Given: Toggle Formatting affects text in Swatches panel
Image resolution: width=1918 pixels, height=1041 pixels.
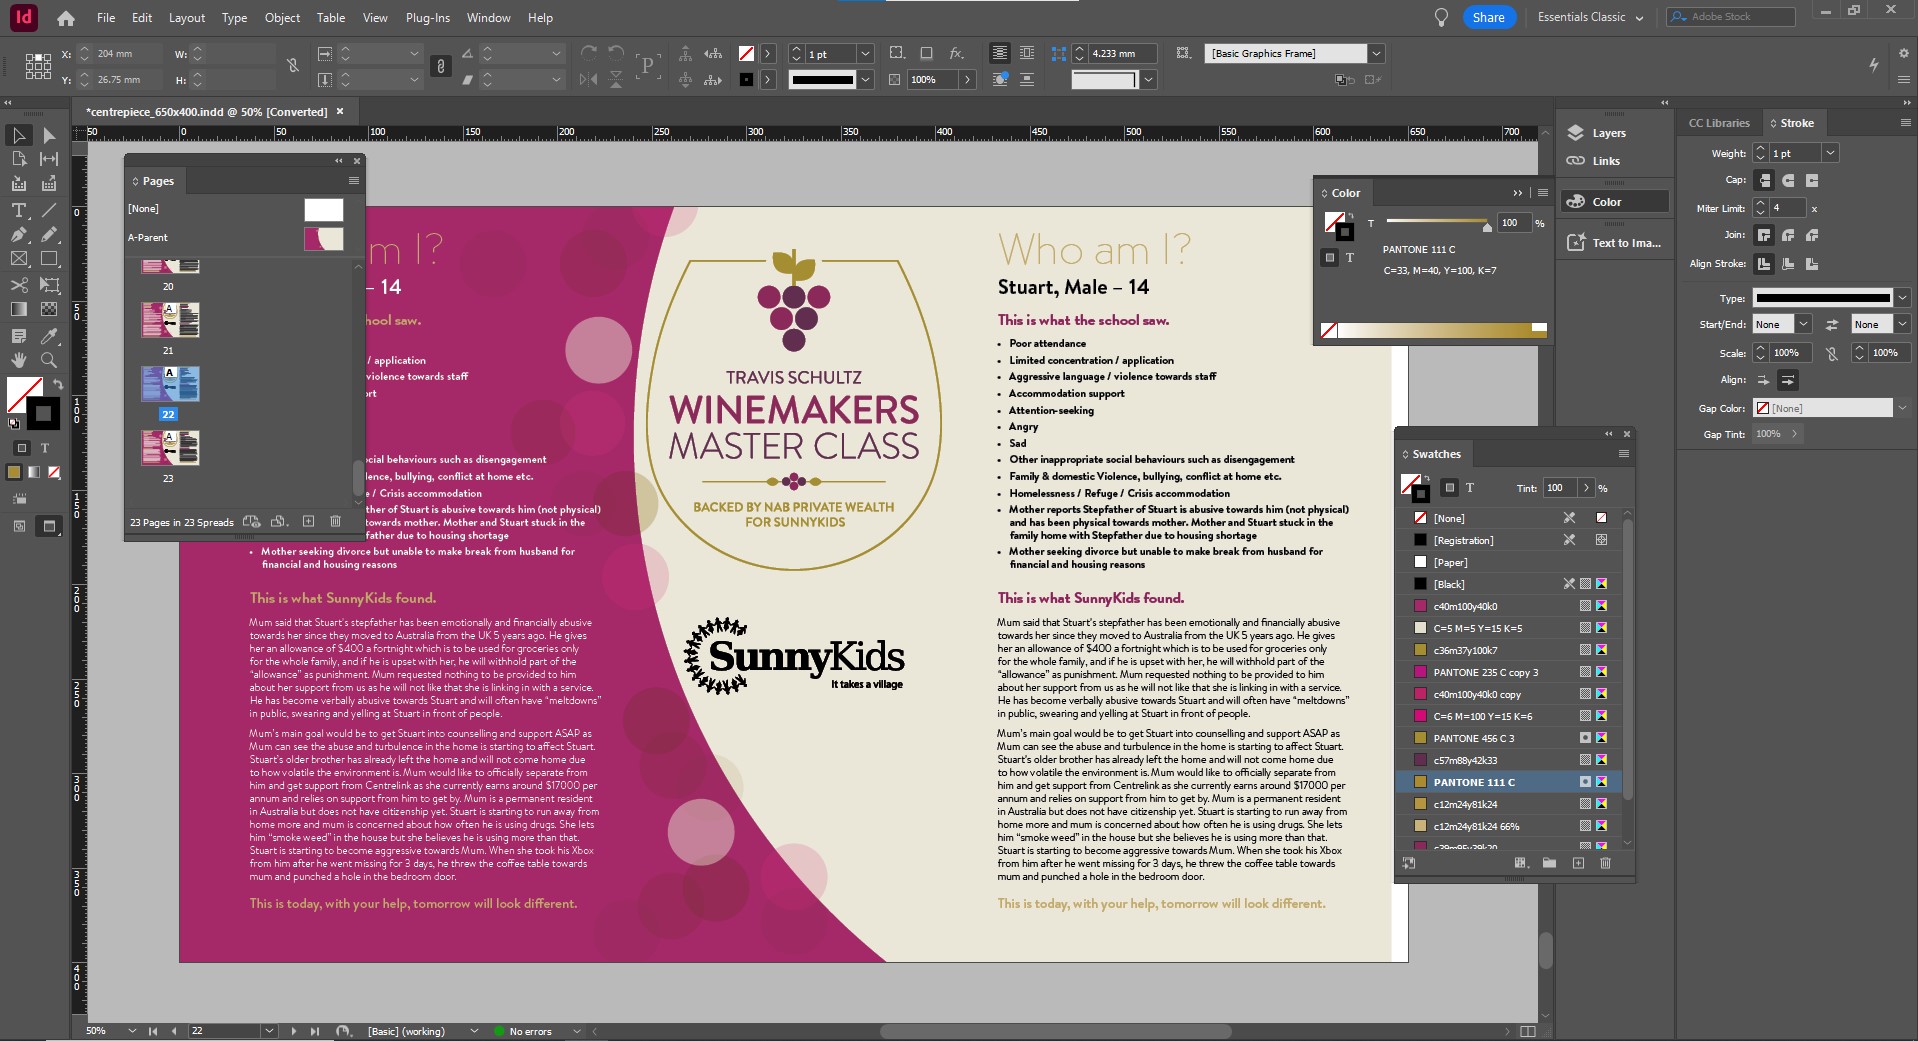Looking at the screenshot, I should pos(1471,488).
